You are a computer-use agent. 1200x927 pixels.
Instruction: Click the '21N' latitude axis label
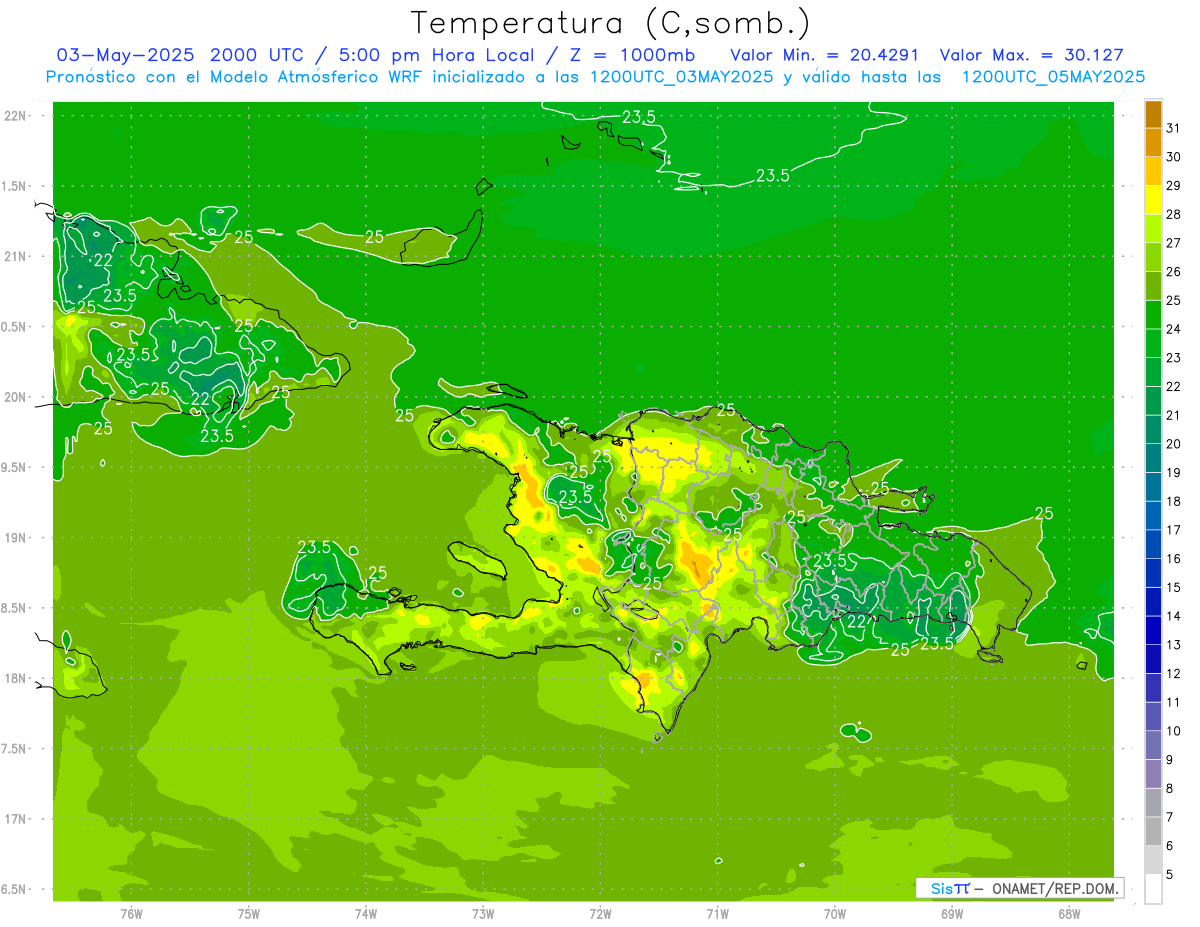tap(15, 257)
